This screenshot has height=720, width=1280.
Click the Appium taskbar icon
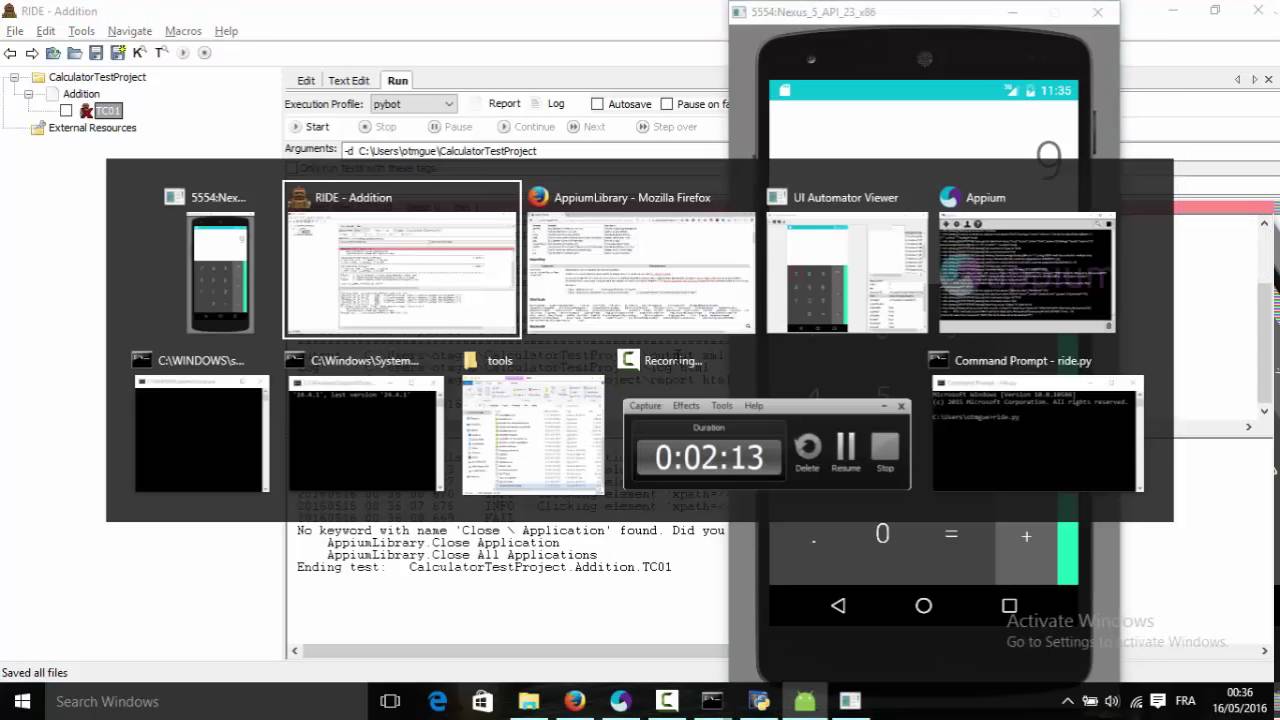pos(621,701)
